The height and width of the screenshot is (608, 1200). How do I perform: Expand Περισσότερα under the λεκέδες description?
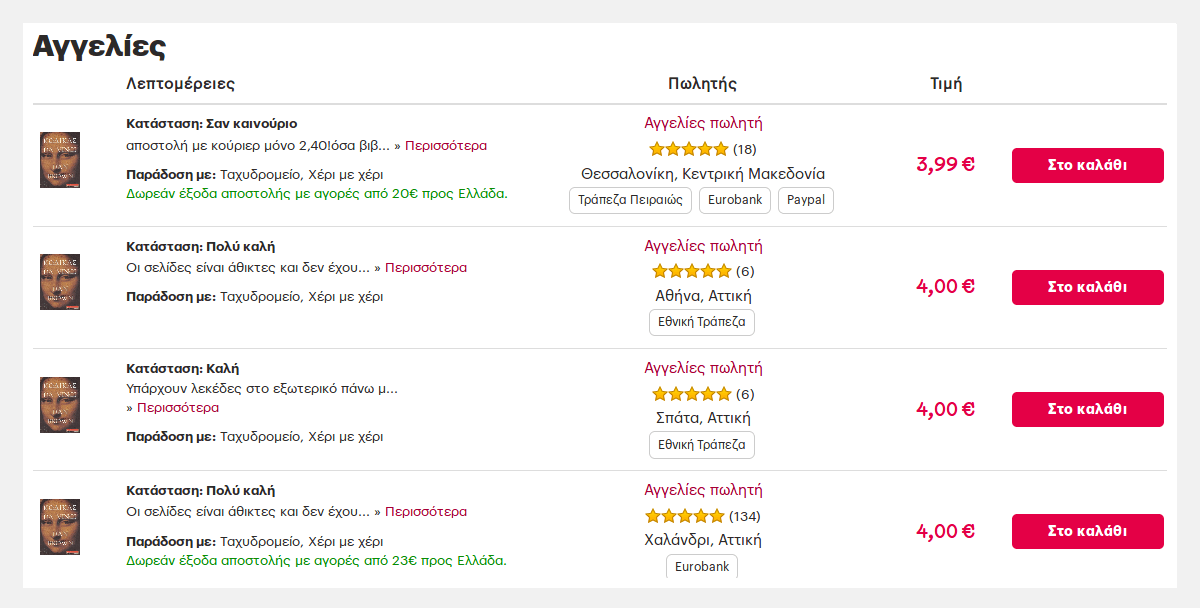coord(178,408)
